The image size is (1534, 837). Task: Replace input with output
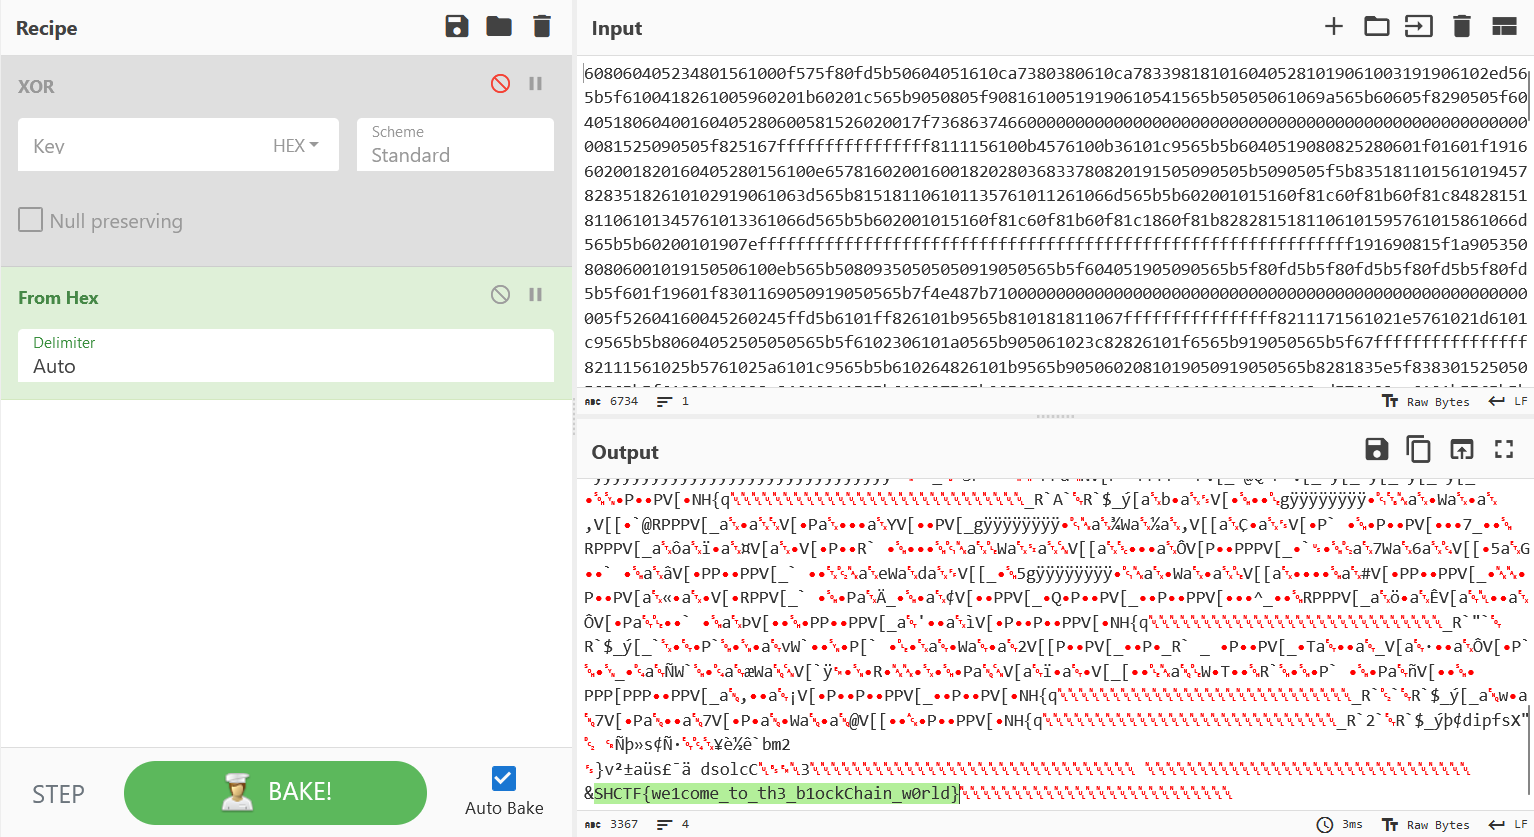click(1462, 450)
